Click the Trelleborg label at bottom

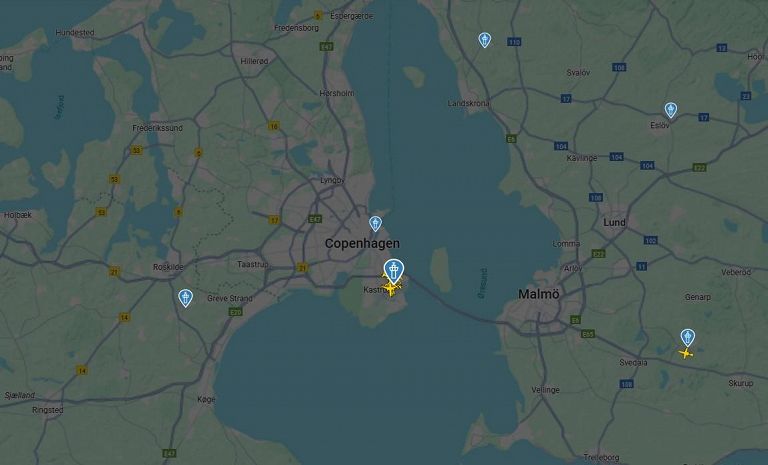[601, 458]
